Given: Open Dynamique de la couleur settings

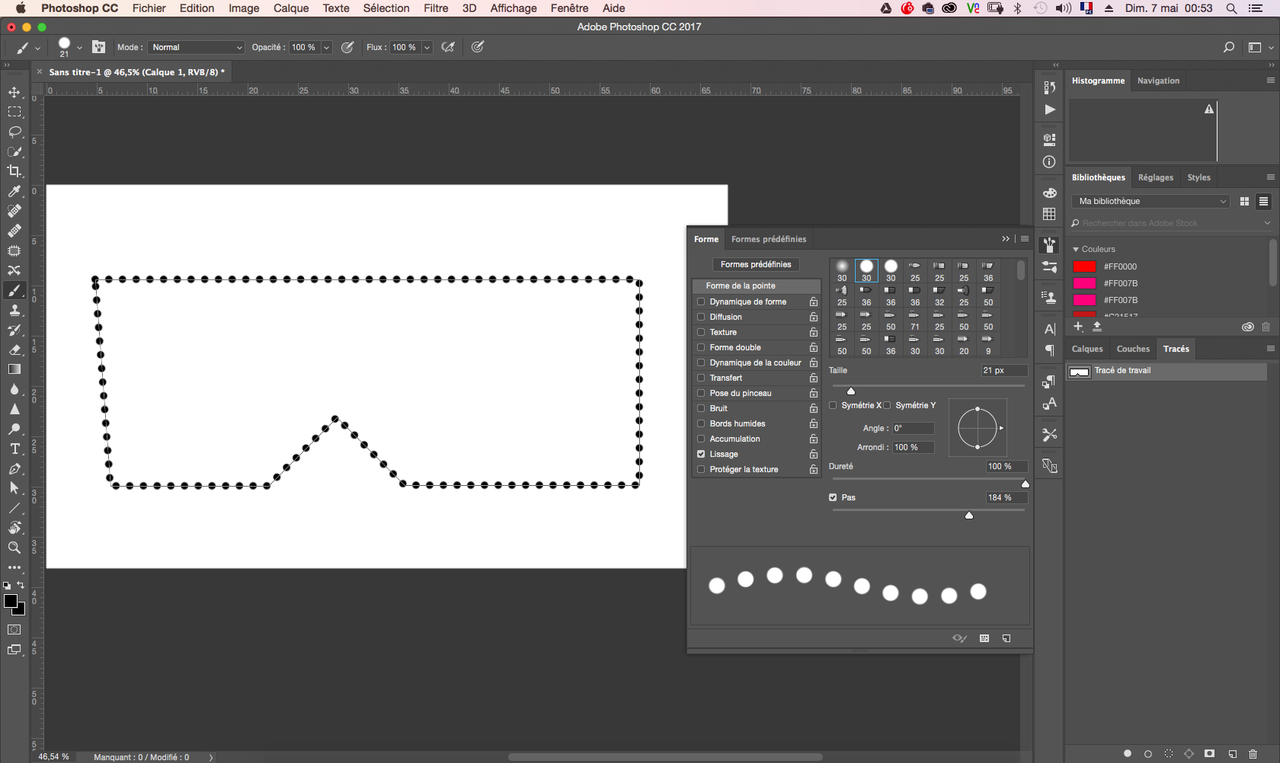Looking at the screenshot, I should click(x=755, y=363).
